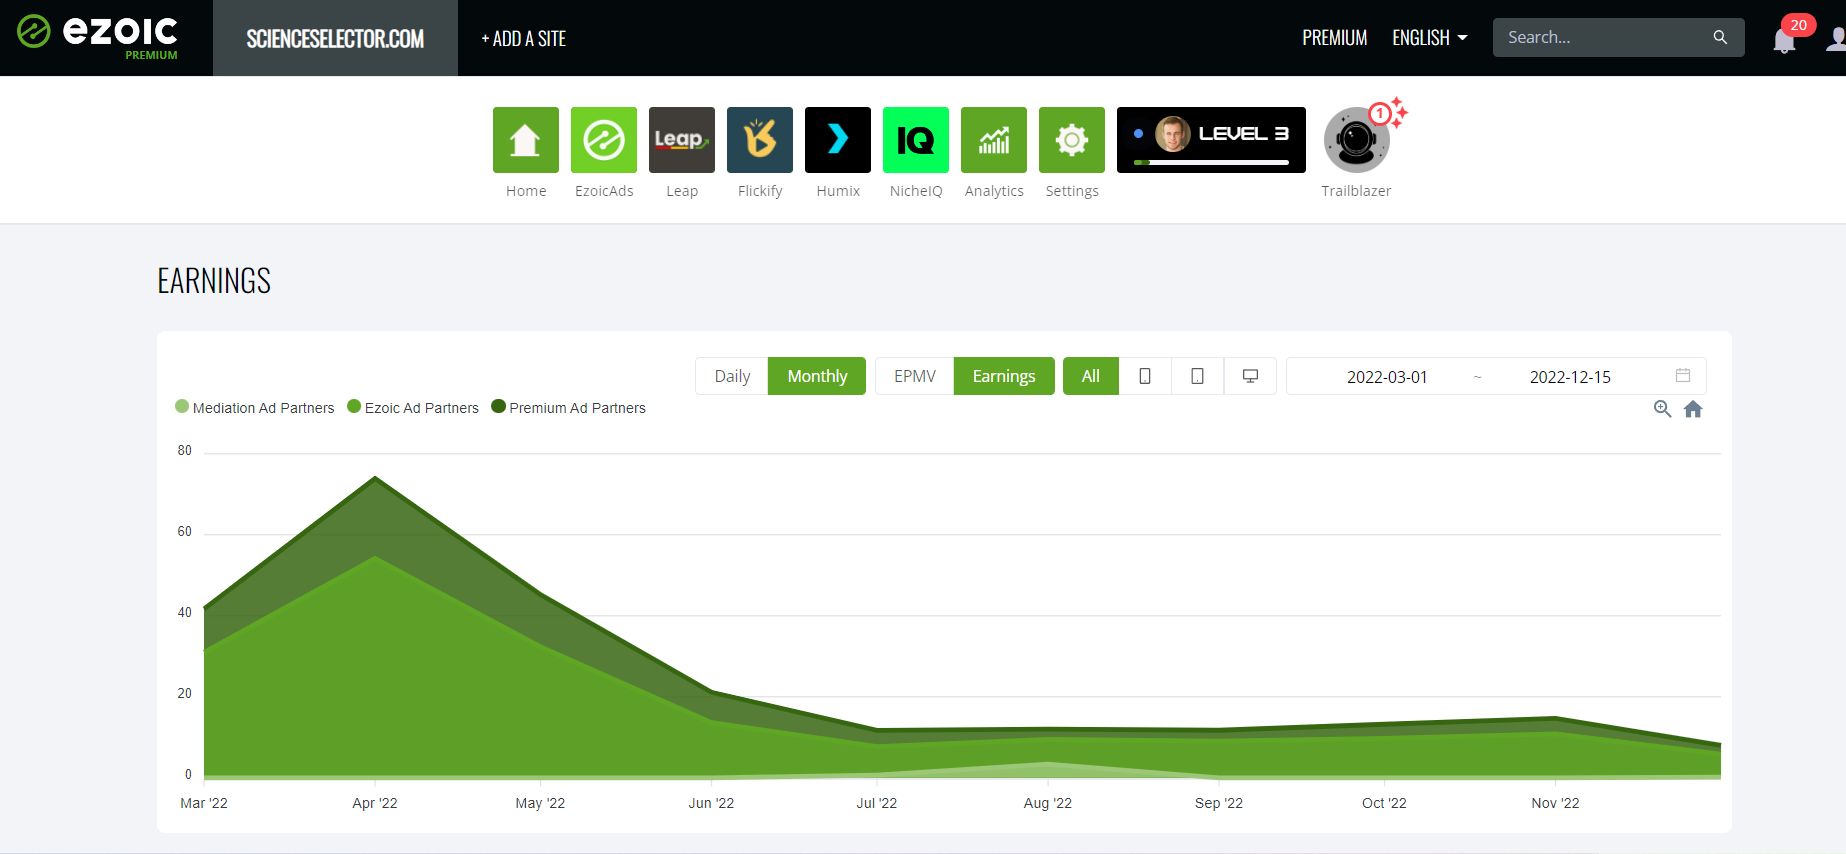Viewport: 1846px width, 854px height.
Task: Filter earnings by desktop device
Action: (x=1250, y=376)
